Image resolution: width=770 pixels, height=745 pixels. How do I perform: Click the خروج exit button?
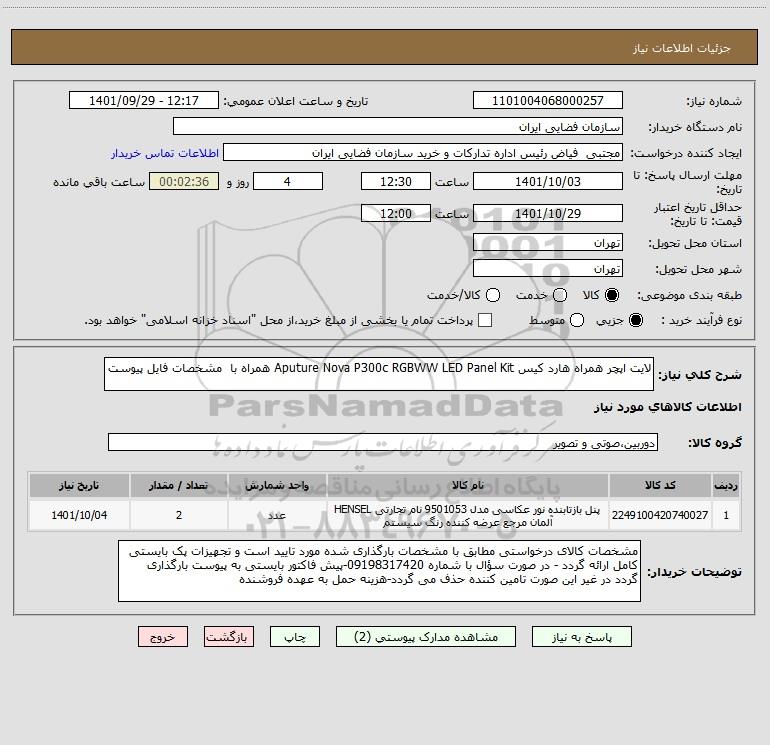point(163,637)
